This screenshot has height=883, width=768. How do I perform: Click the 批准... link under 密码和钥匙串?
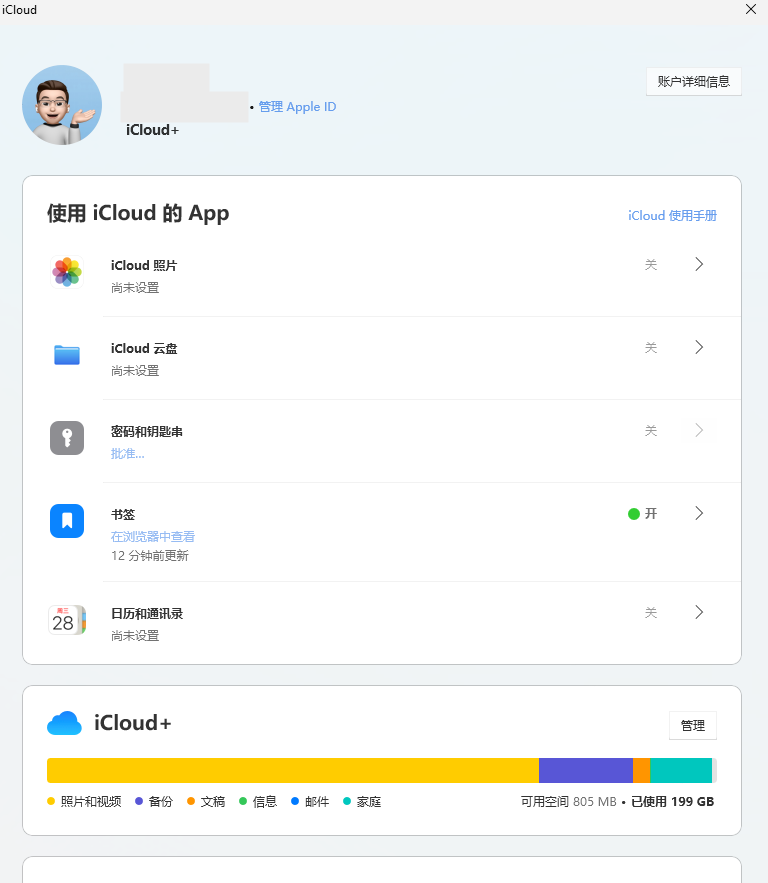tap(128, 454)
